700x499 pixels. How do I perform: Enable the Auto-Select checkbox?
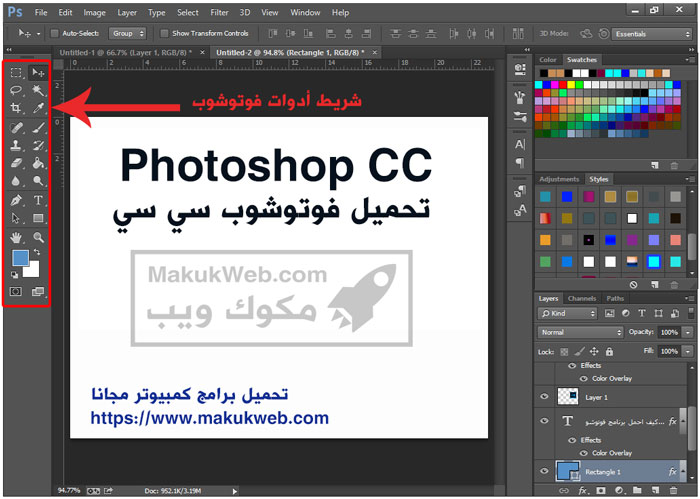54,33
